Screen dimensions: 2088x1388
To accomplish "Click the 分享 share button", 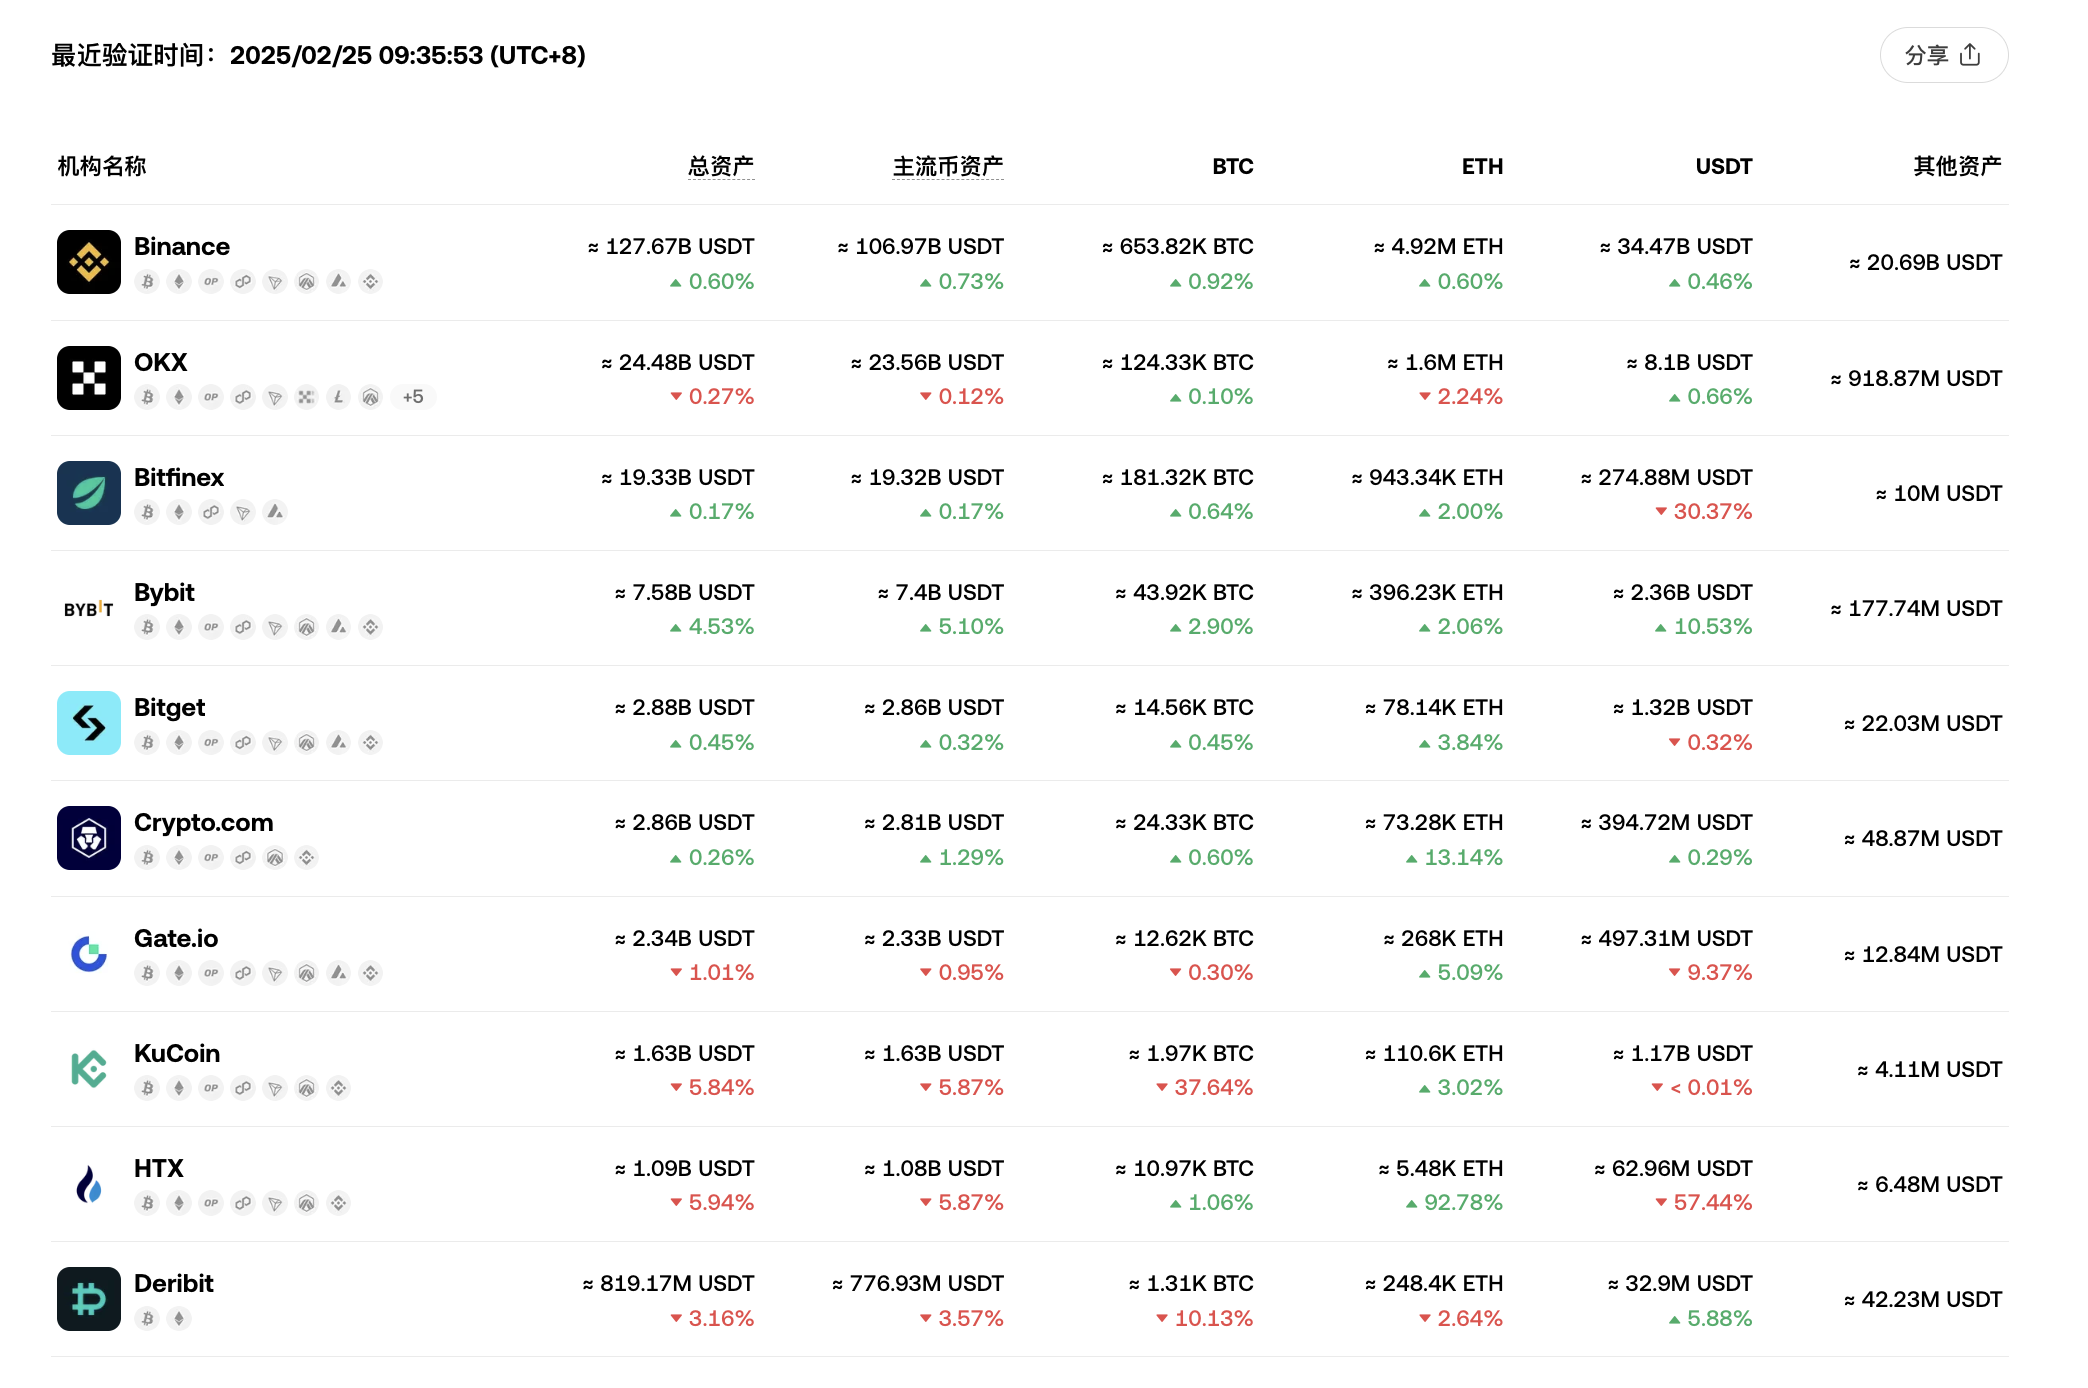I will click(1943, 55).
